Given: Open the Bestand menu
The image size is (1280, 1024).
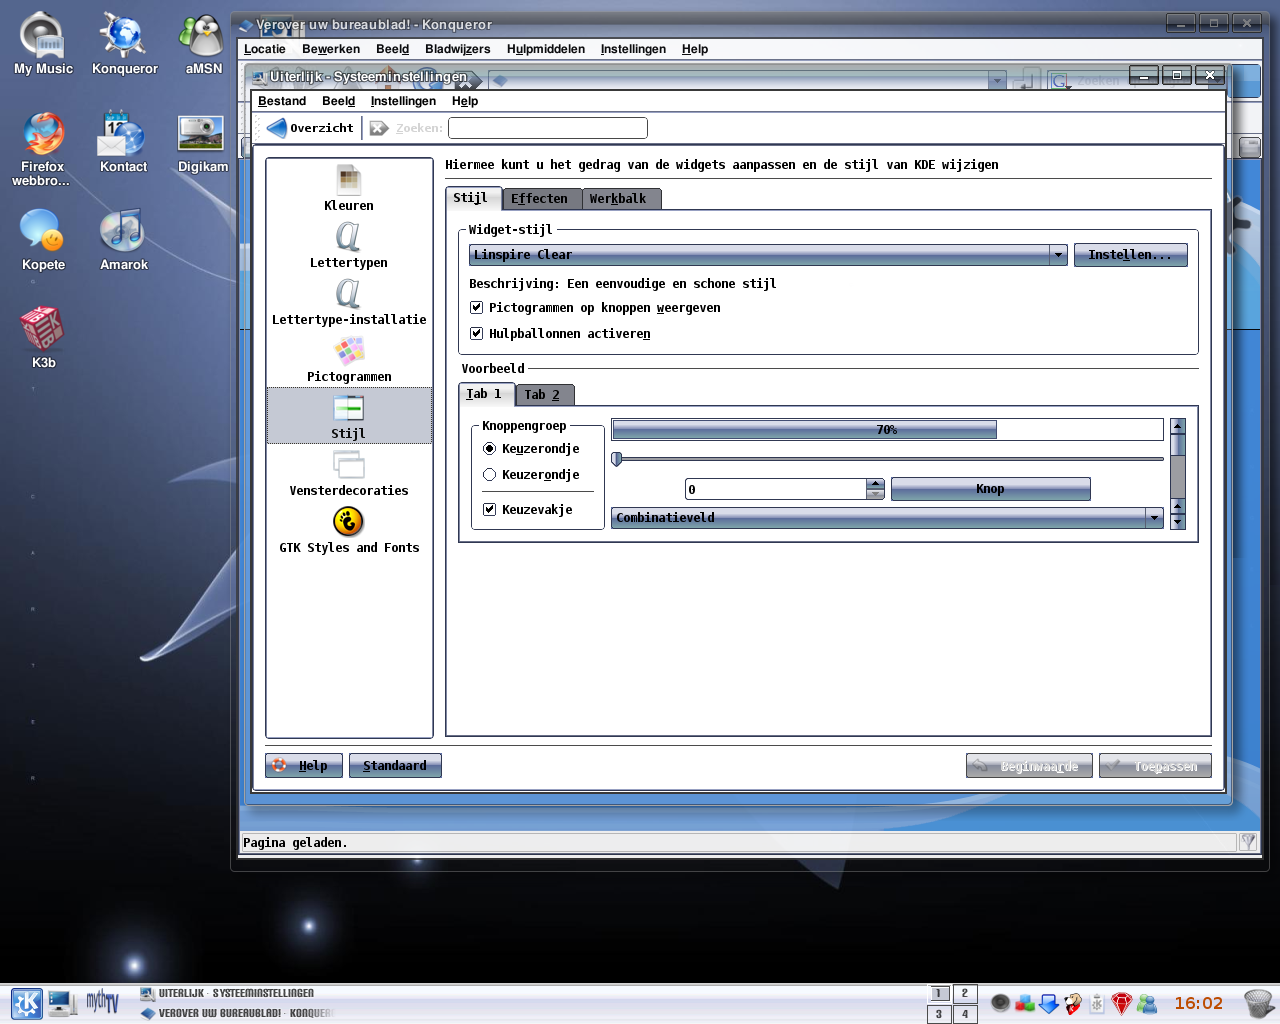Looking at the screenshot, I should pyautogui.click(x=282, y=101).
